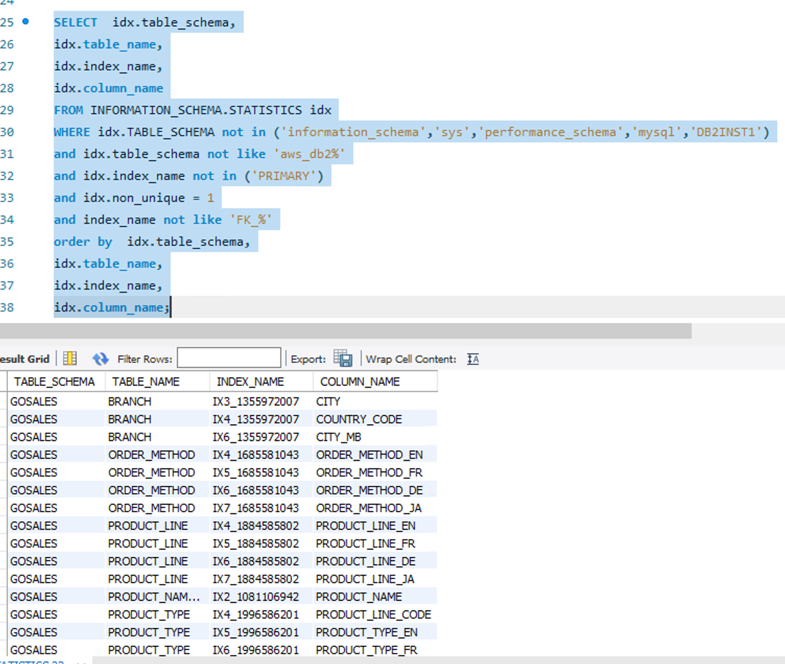Click the result grid view icon
Screen dimensions: 785x664
(x=70, y=358)
